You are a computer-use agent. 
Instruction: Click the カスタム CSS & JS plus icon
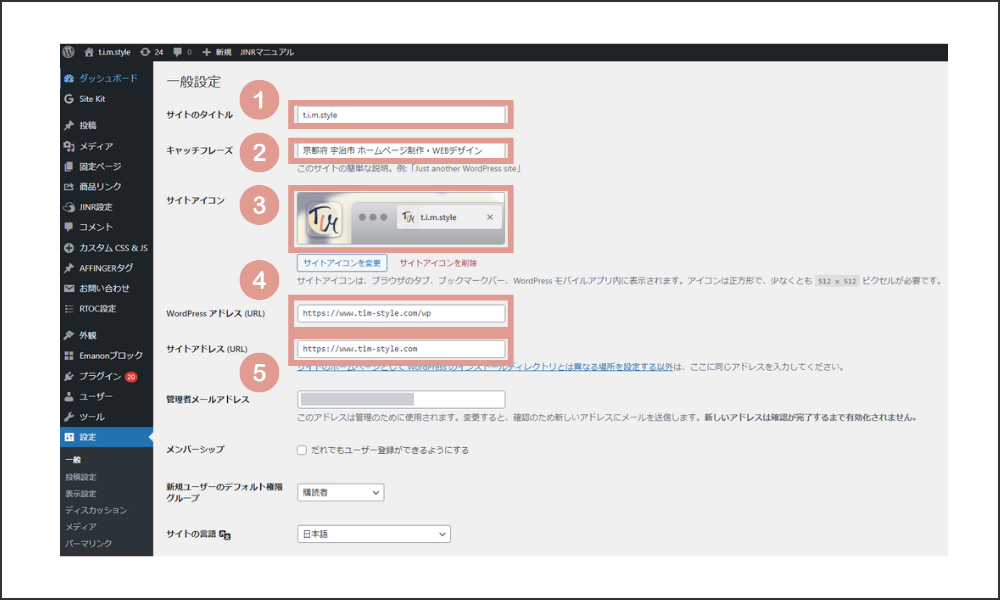pyautogui.click(x=69, y=247)
